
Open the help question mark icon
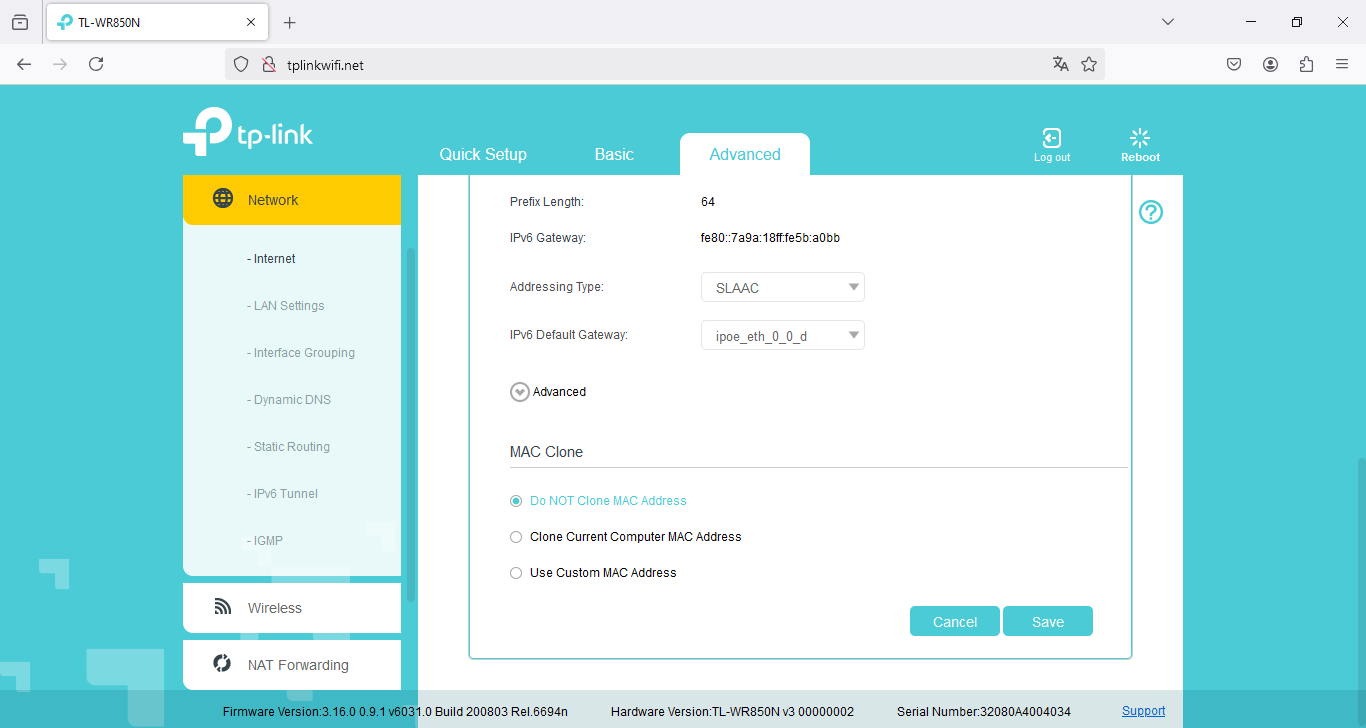(x=1151, y=212)
